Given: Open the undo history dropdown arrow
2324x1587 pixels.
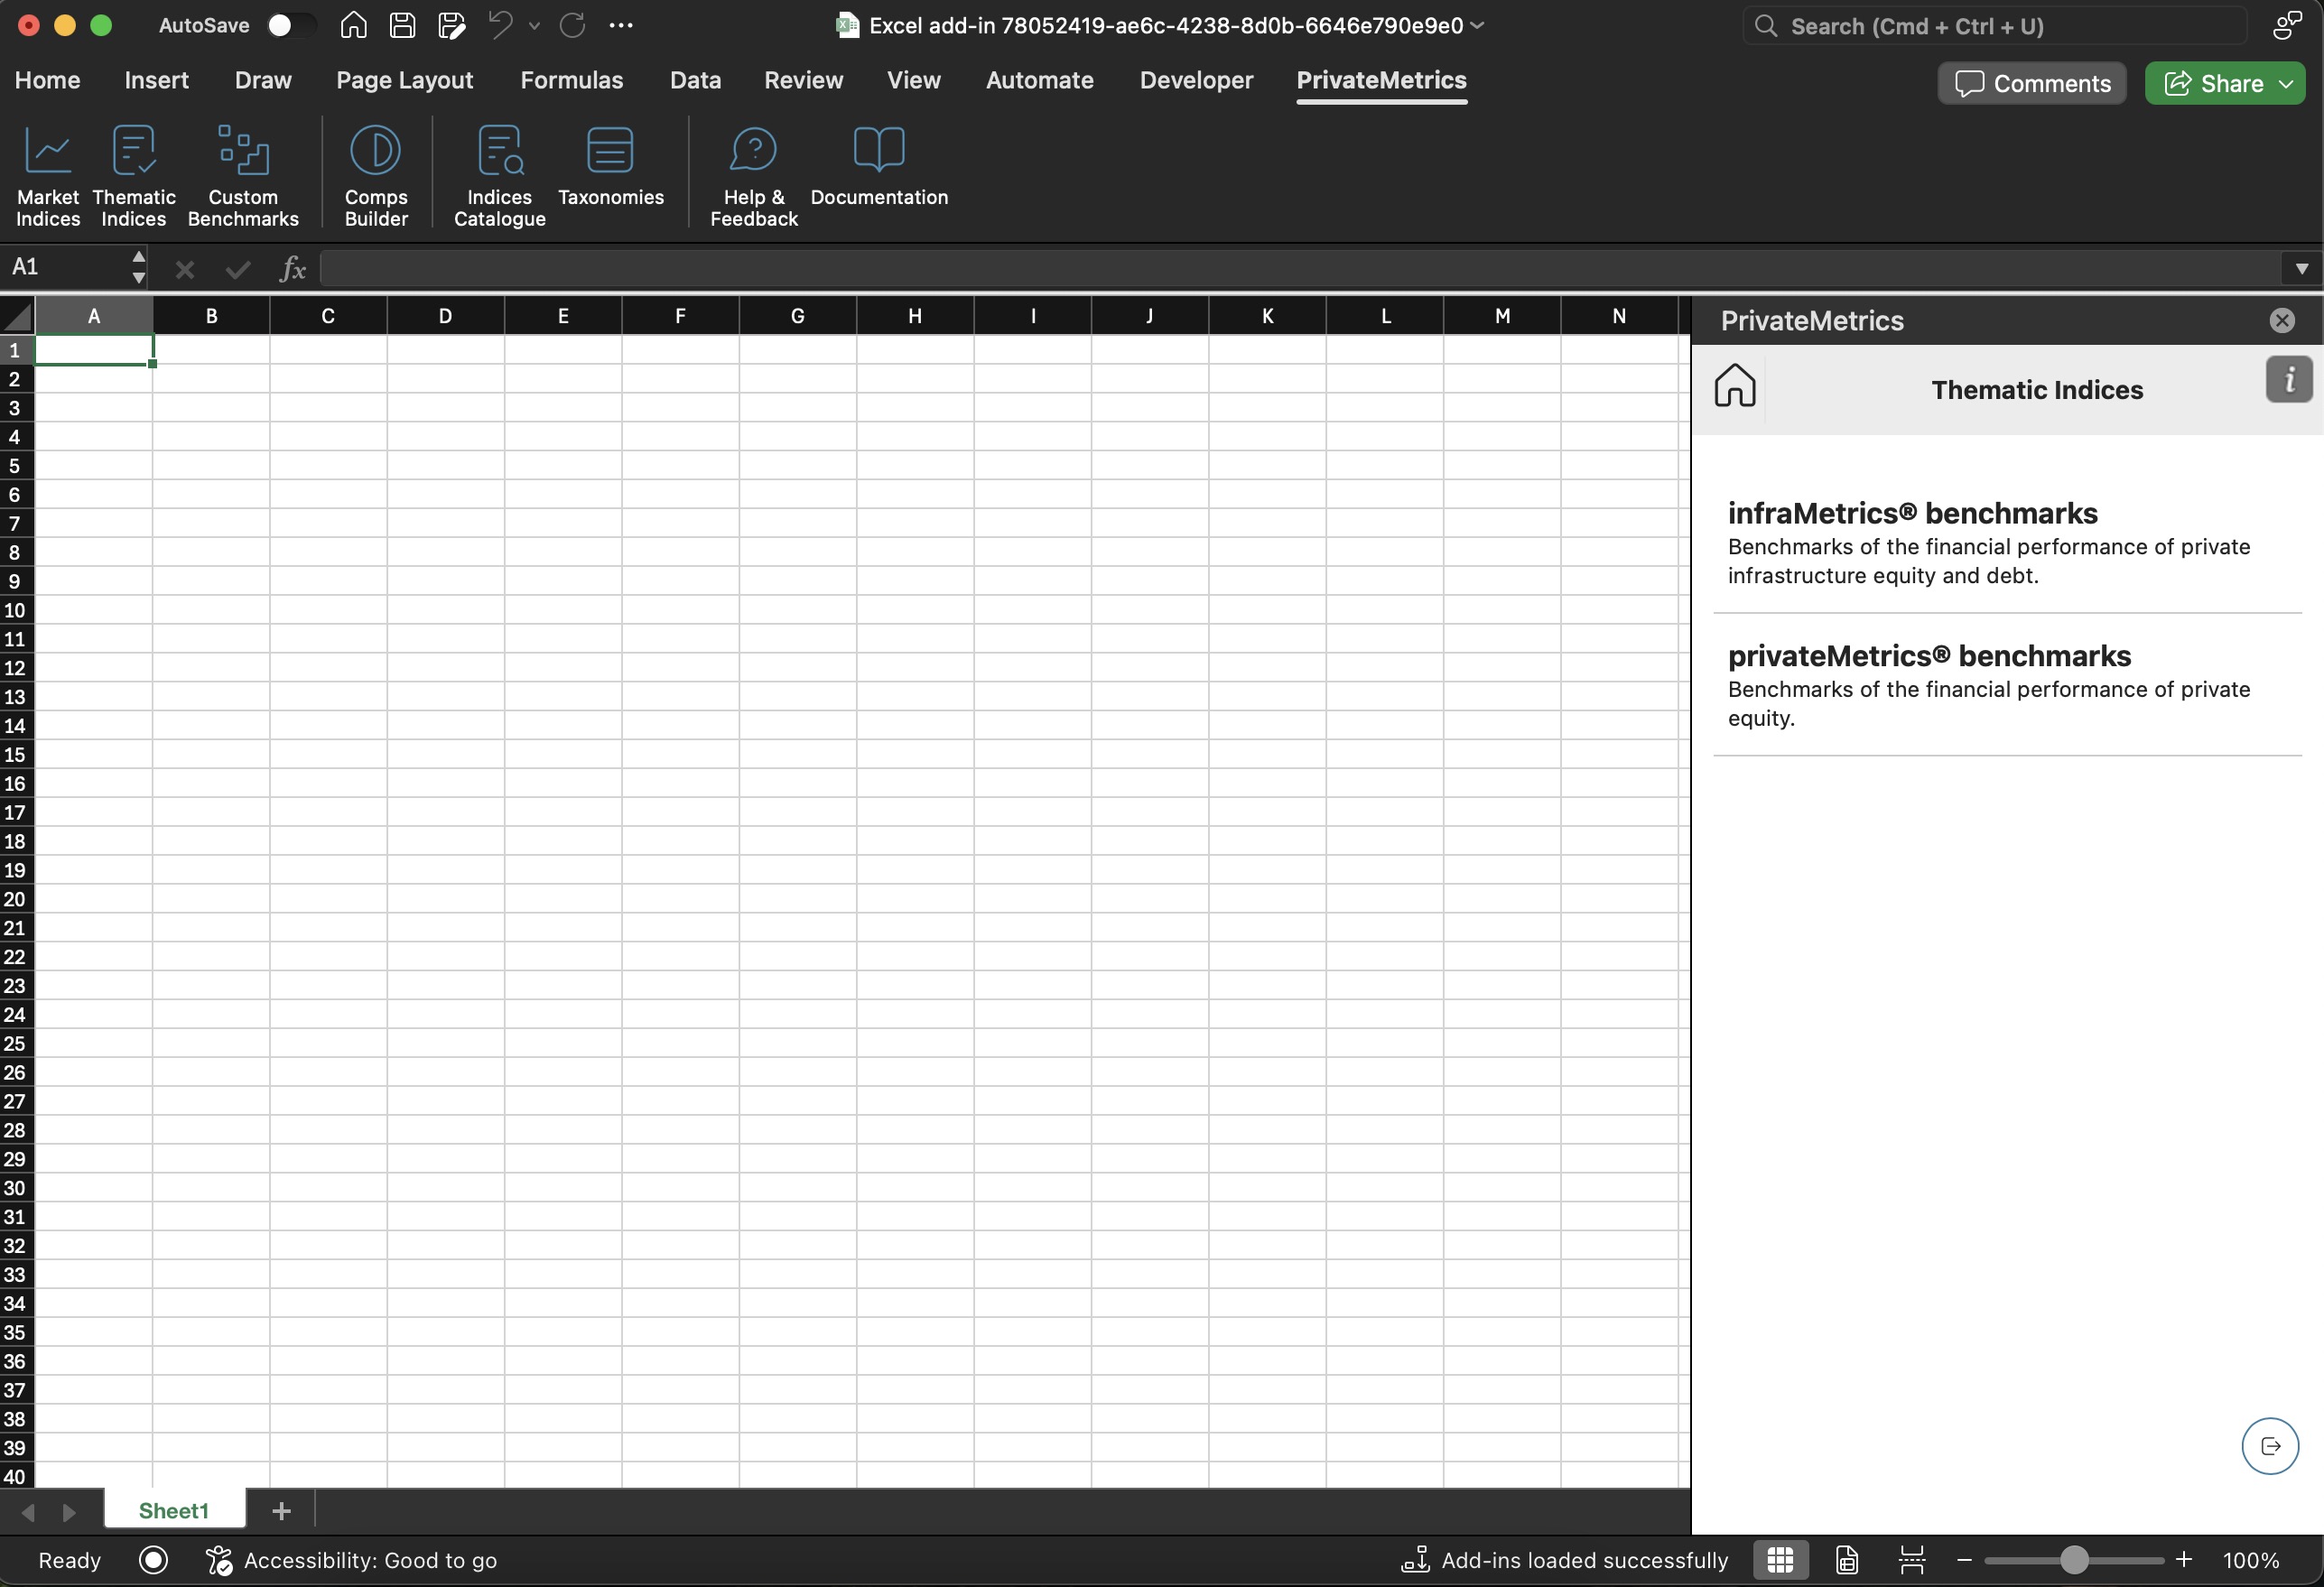Looking at the screenshot, I should 534,26.
